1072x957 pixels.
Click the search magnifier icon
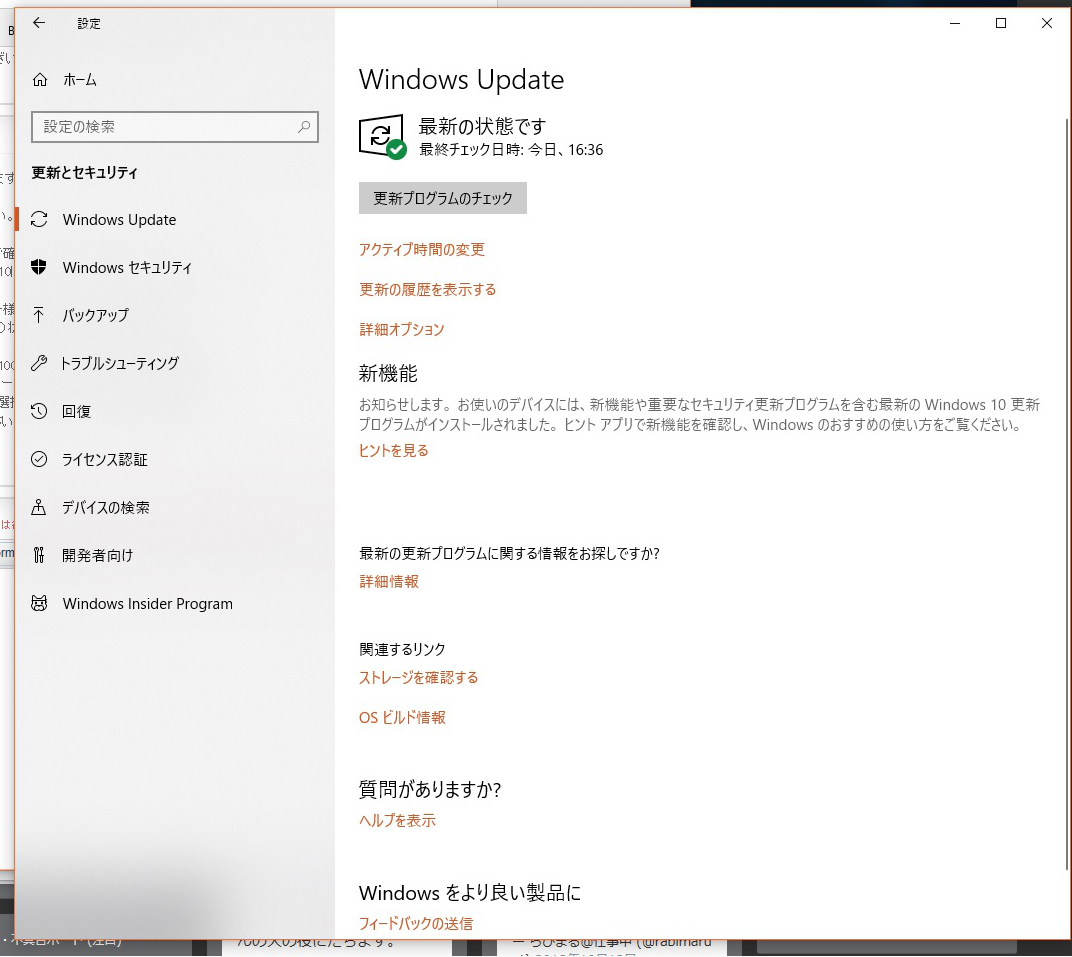304,126
